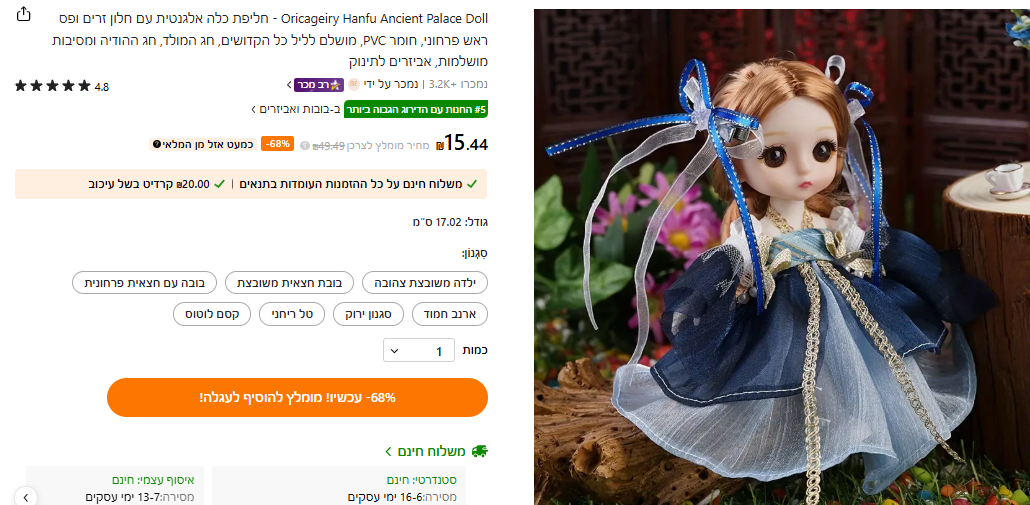Select style סגנון ירוק
1030x505 pixels.
(x=369, y=315)
